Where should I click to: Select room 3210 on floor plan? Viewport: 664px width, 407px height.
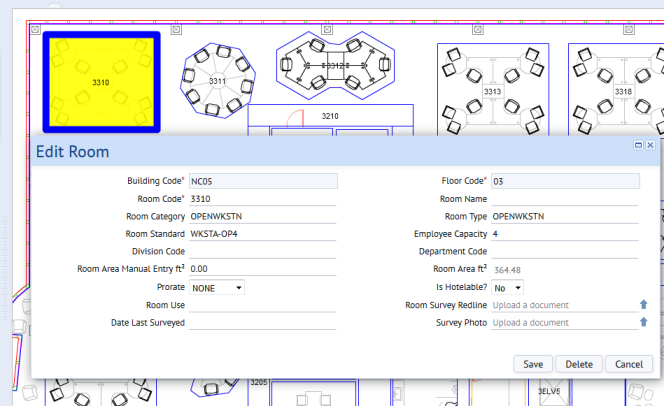click(x=330, y=116)
